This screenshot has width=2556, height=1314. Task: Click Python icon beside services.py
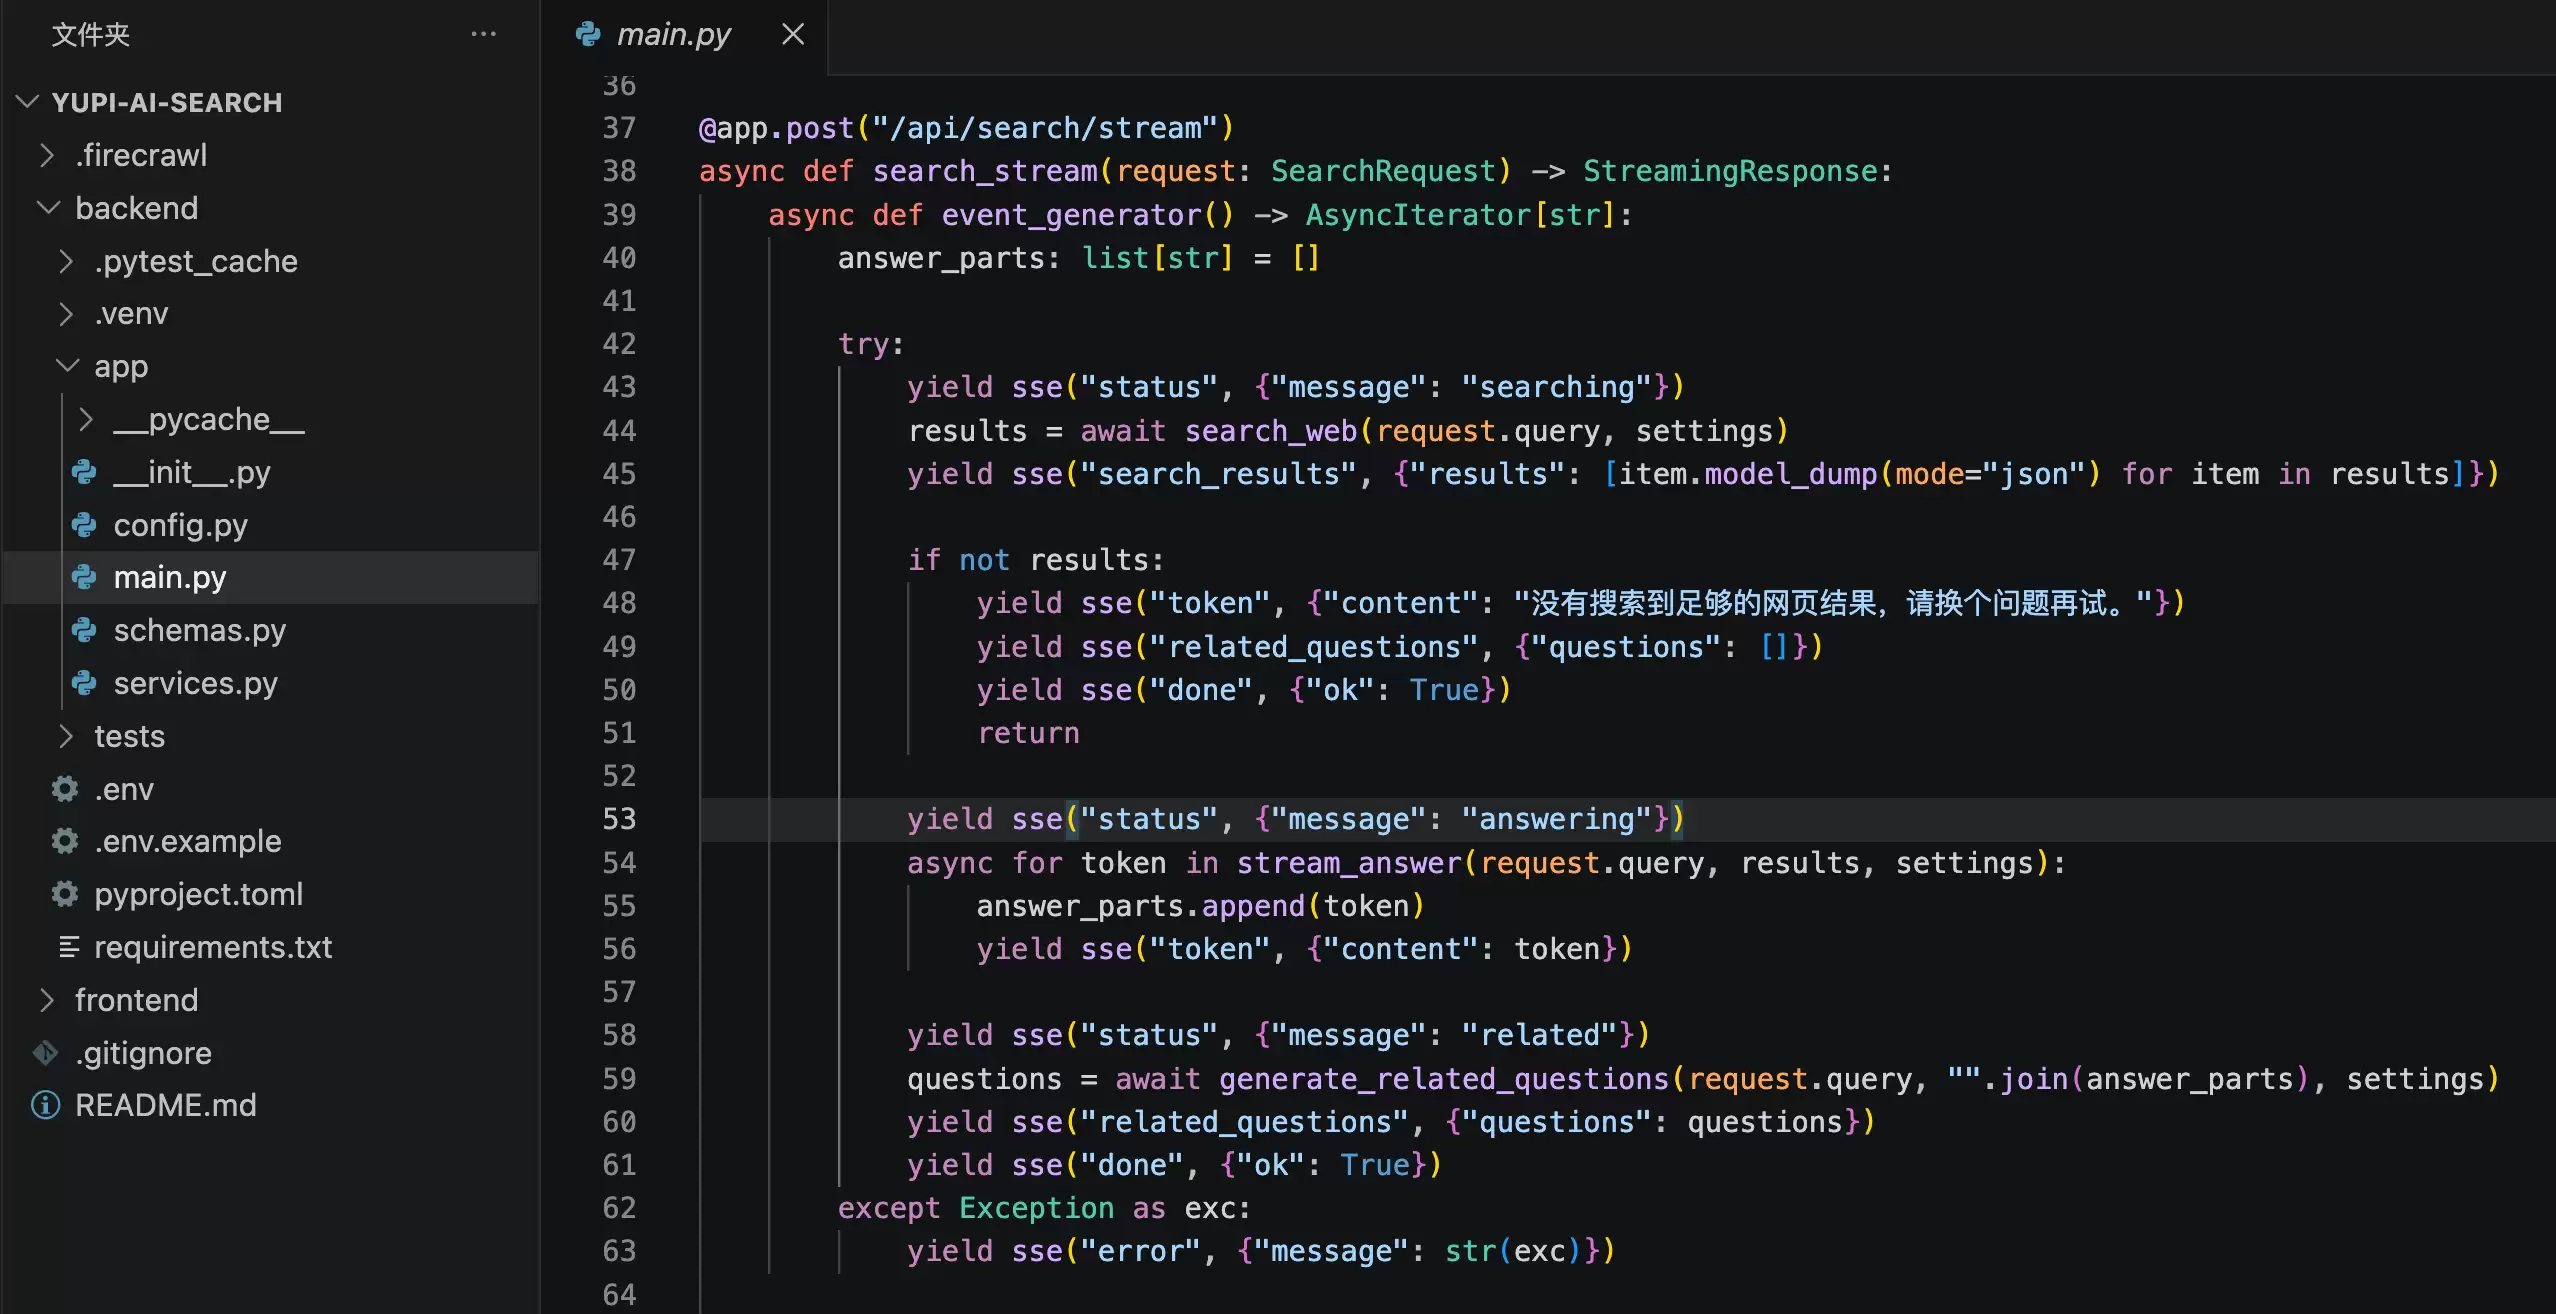pos(84,683)
